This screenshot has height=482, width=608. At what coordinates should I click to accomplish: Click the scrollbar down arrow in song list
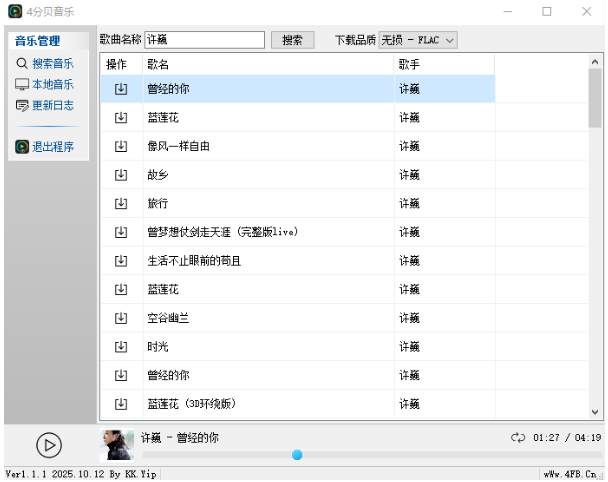594,411
